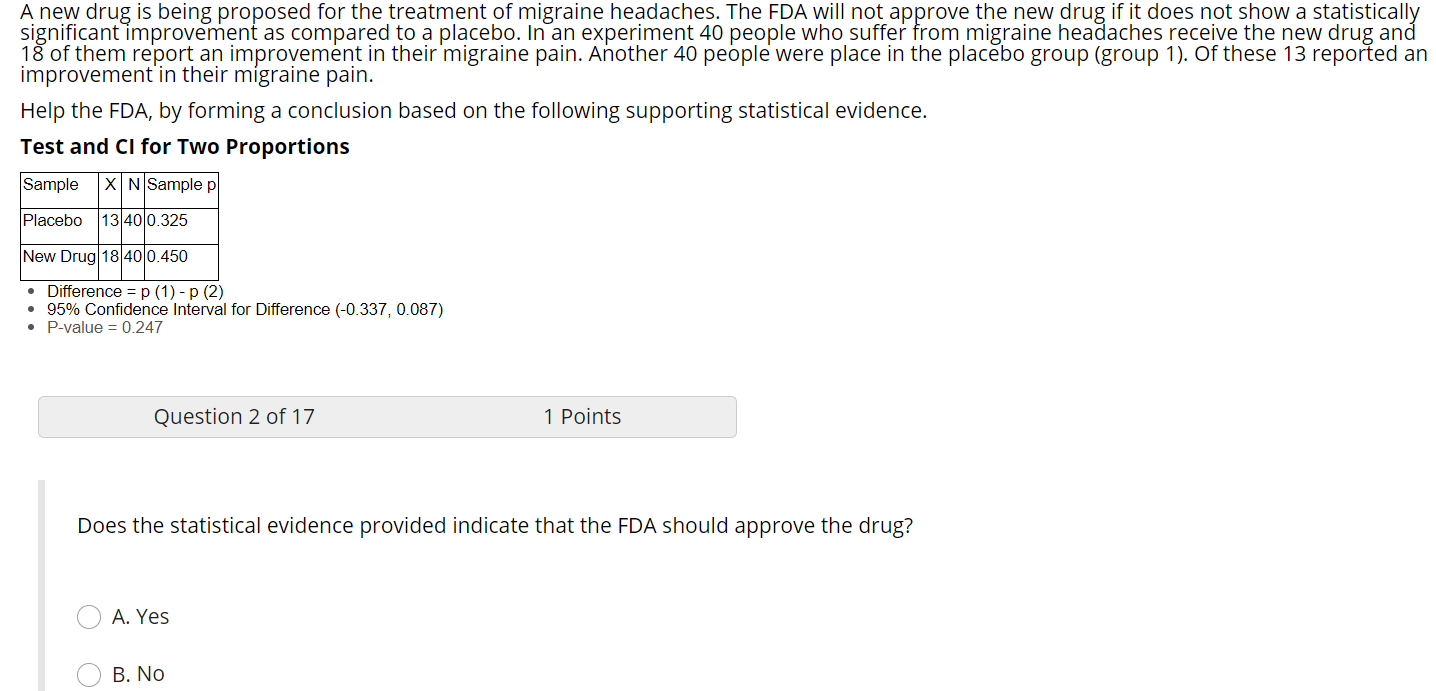The height and width of the screenshot is (691, 1436).
Task: Click the 1 Points indicator
Action: pyautogui.click(x=582, y=417)
